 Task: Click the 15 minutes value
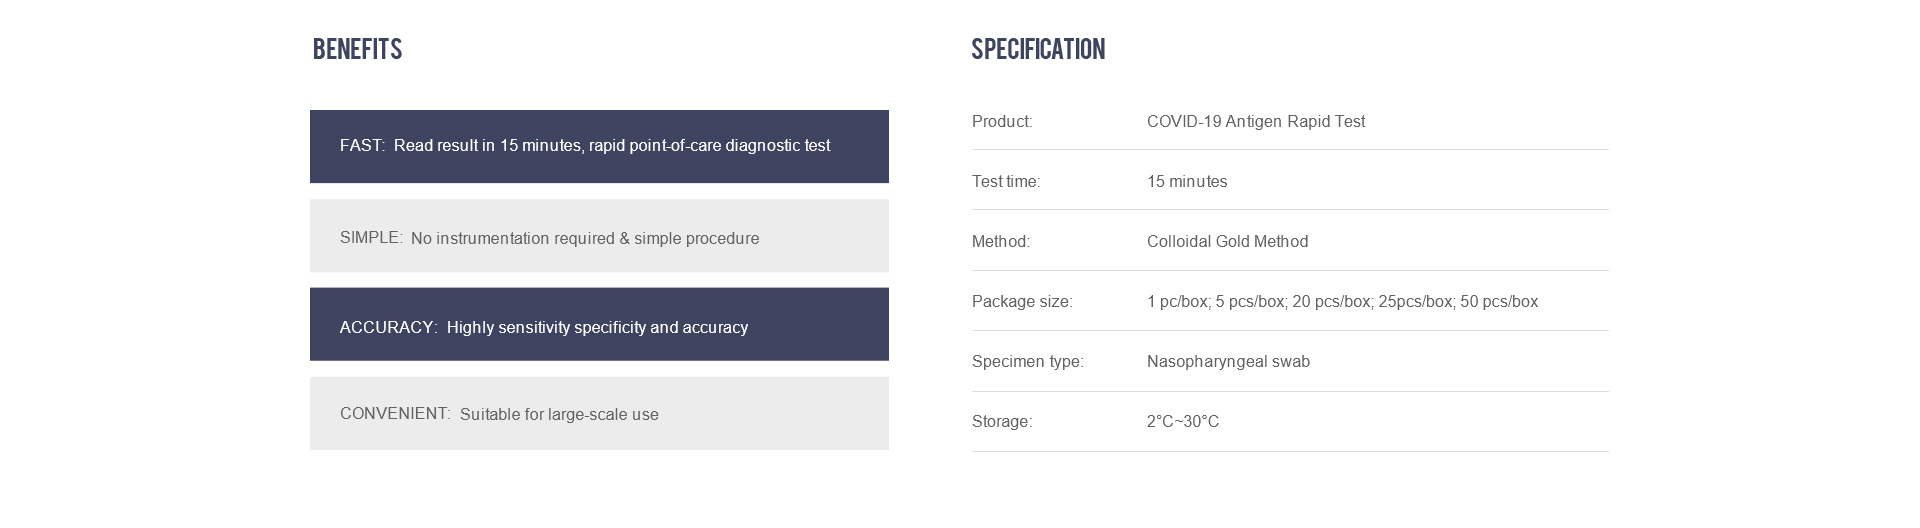(1187, 181)
